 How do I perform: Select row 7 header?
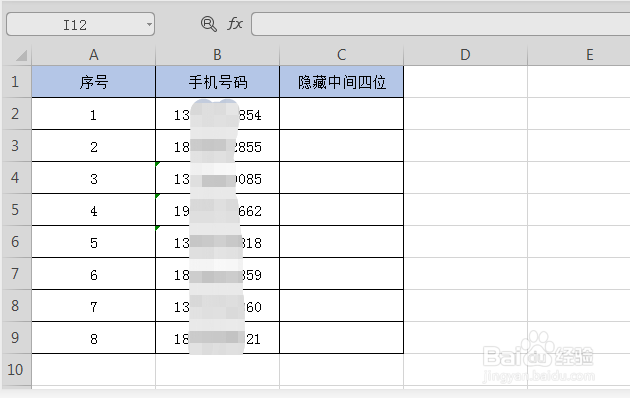[x=16, y=274]
